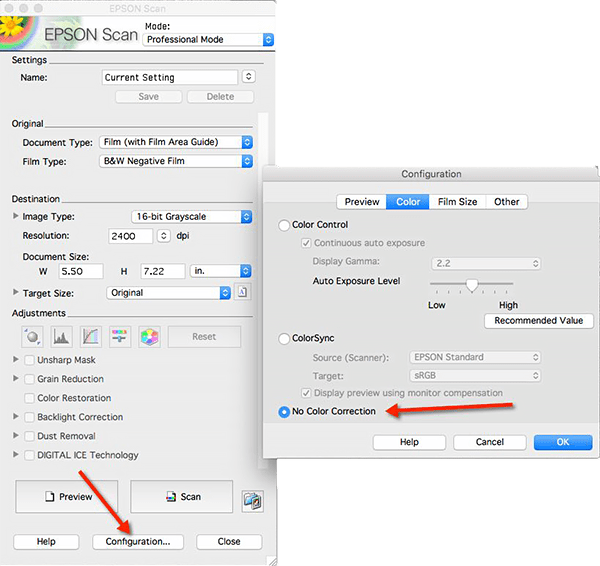Open the File Save Settings icon
Screen dimensions: 600x566
click(253, 501)
